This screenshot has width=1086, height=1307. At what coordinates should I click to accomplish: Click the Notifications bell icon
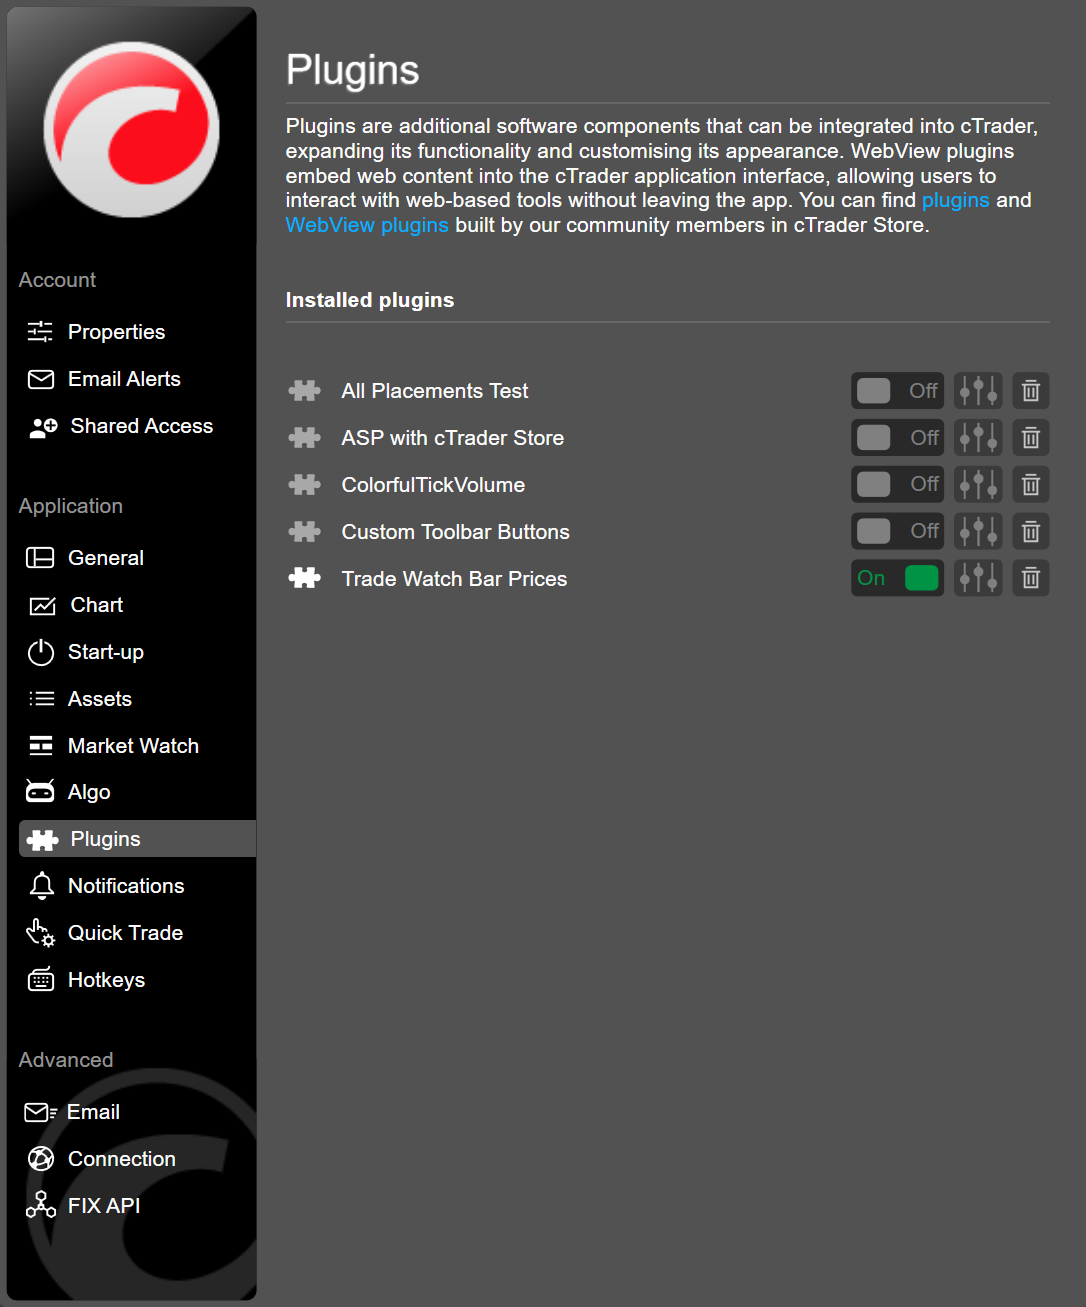coord(41,885)
